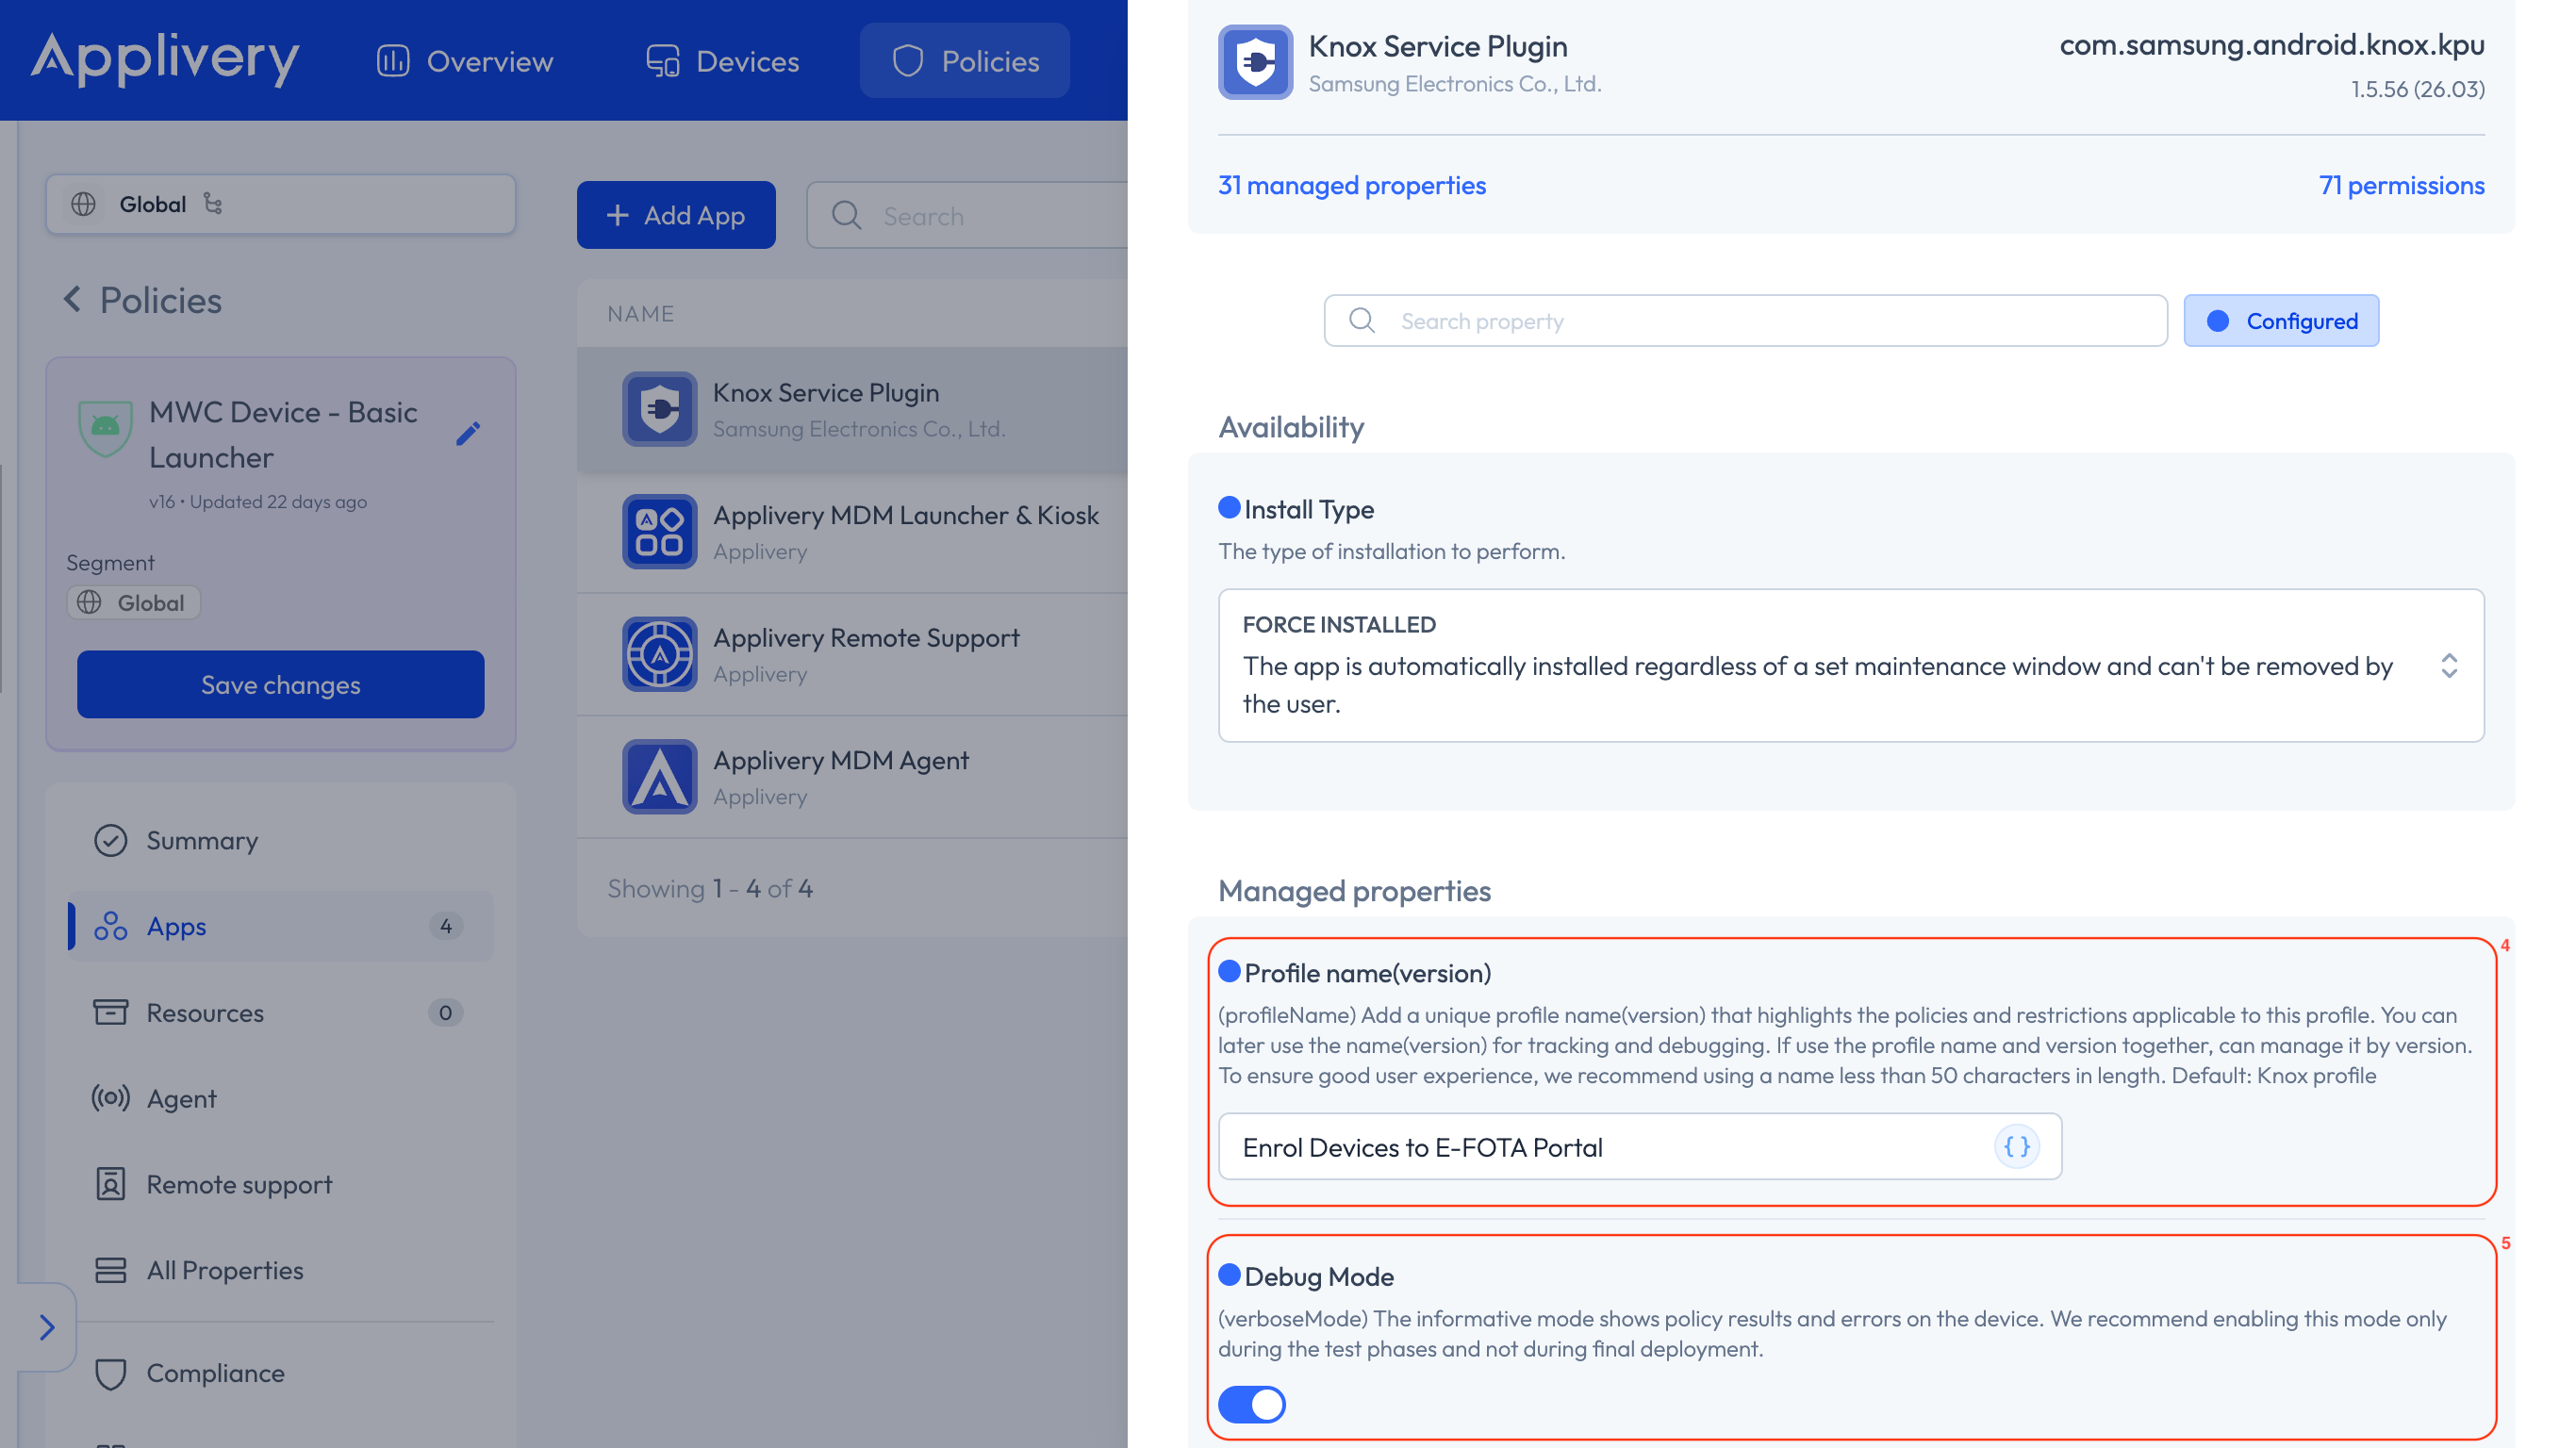
Task: Open the Install Type selection chevron
Action: 2449,665
